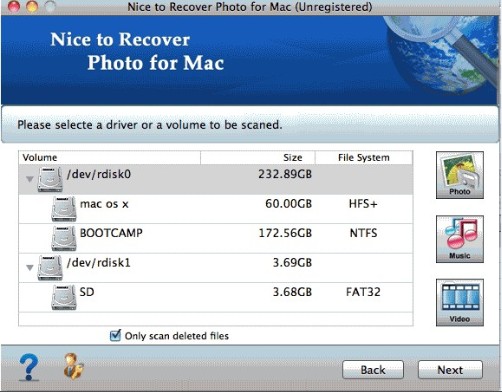Minimize the window with the yellow button
This screenshot has width=502, height=392.
[32, 6]
